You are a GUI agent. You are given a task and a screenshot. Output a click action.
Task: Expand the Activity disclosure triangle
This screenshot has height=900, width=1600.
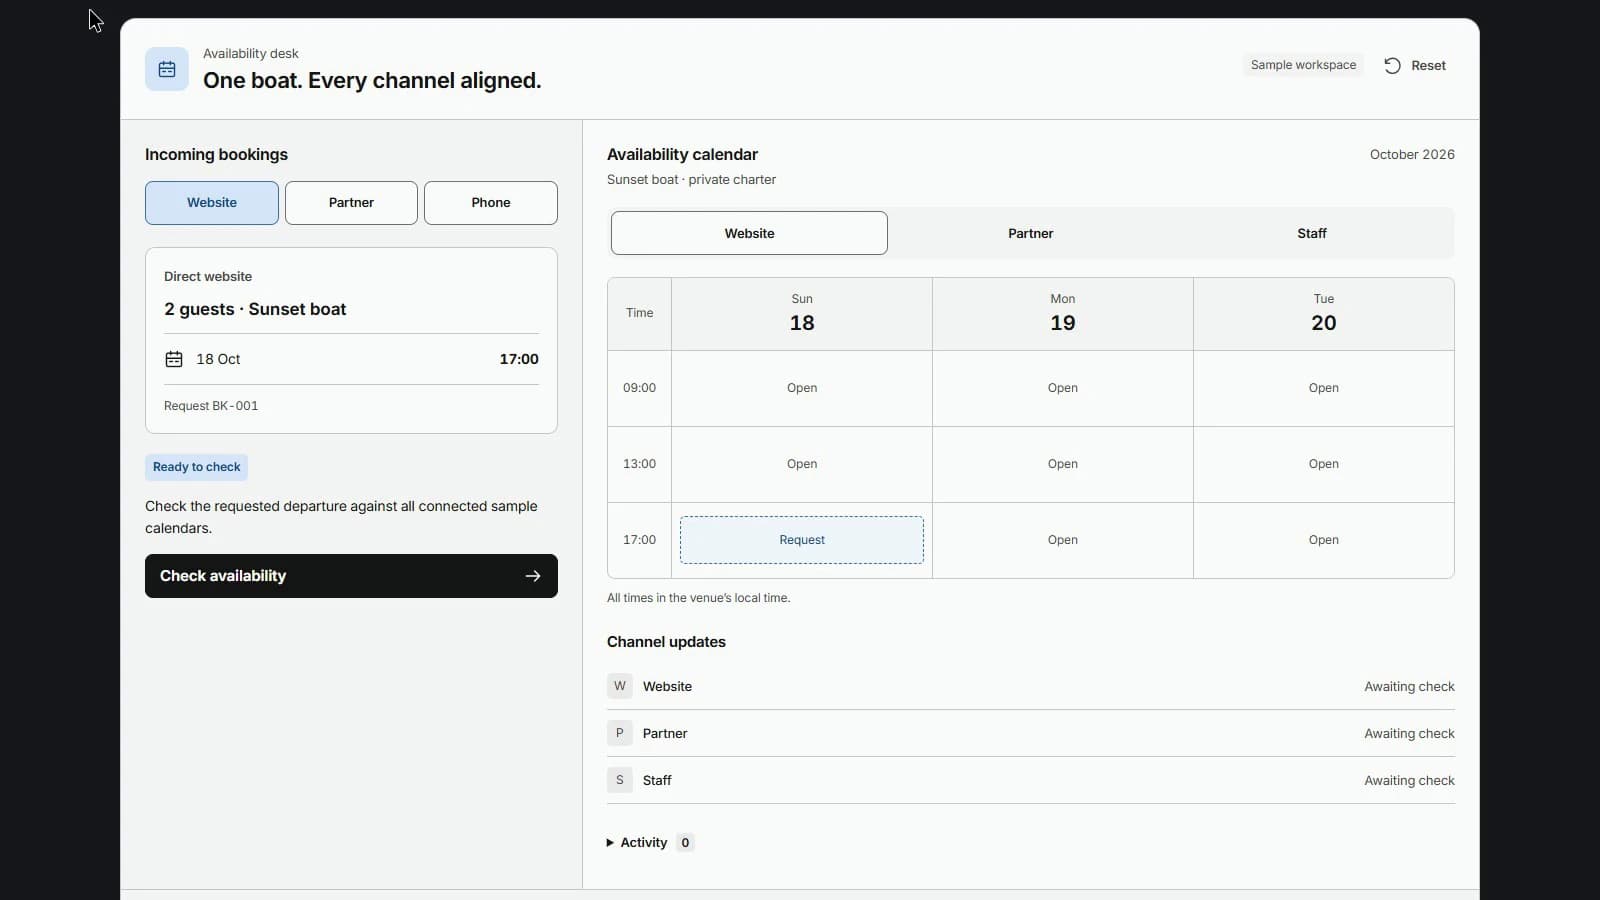pyautogui.click(x=610, y=843)
